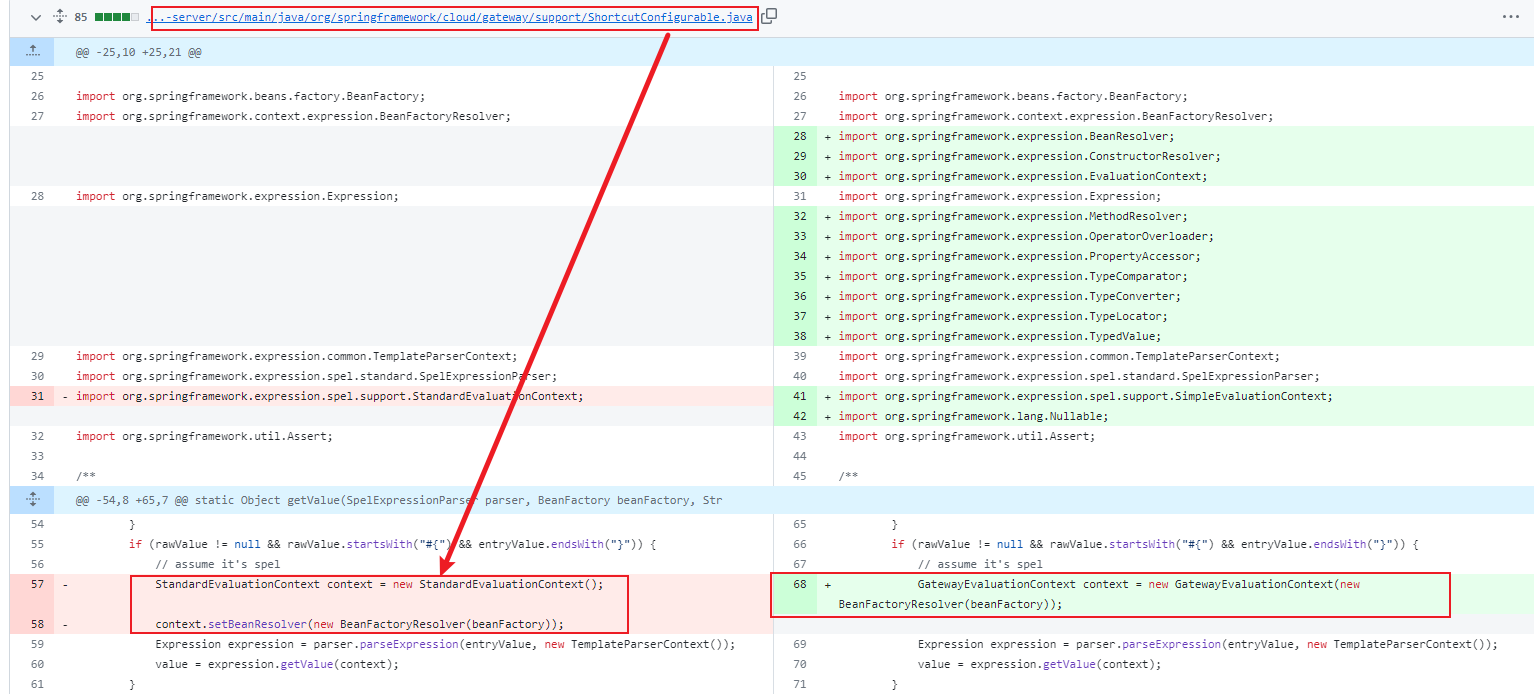1534x694 pixels.
Task: Select added line number 36 for TypeConverter import
Action: 799,296
